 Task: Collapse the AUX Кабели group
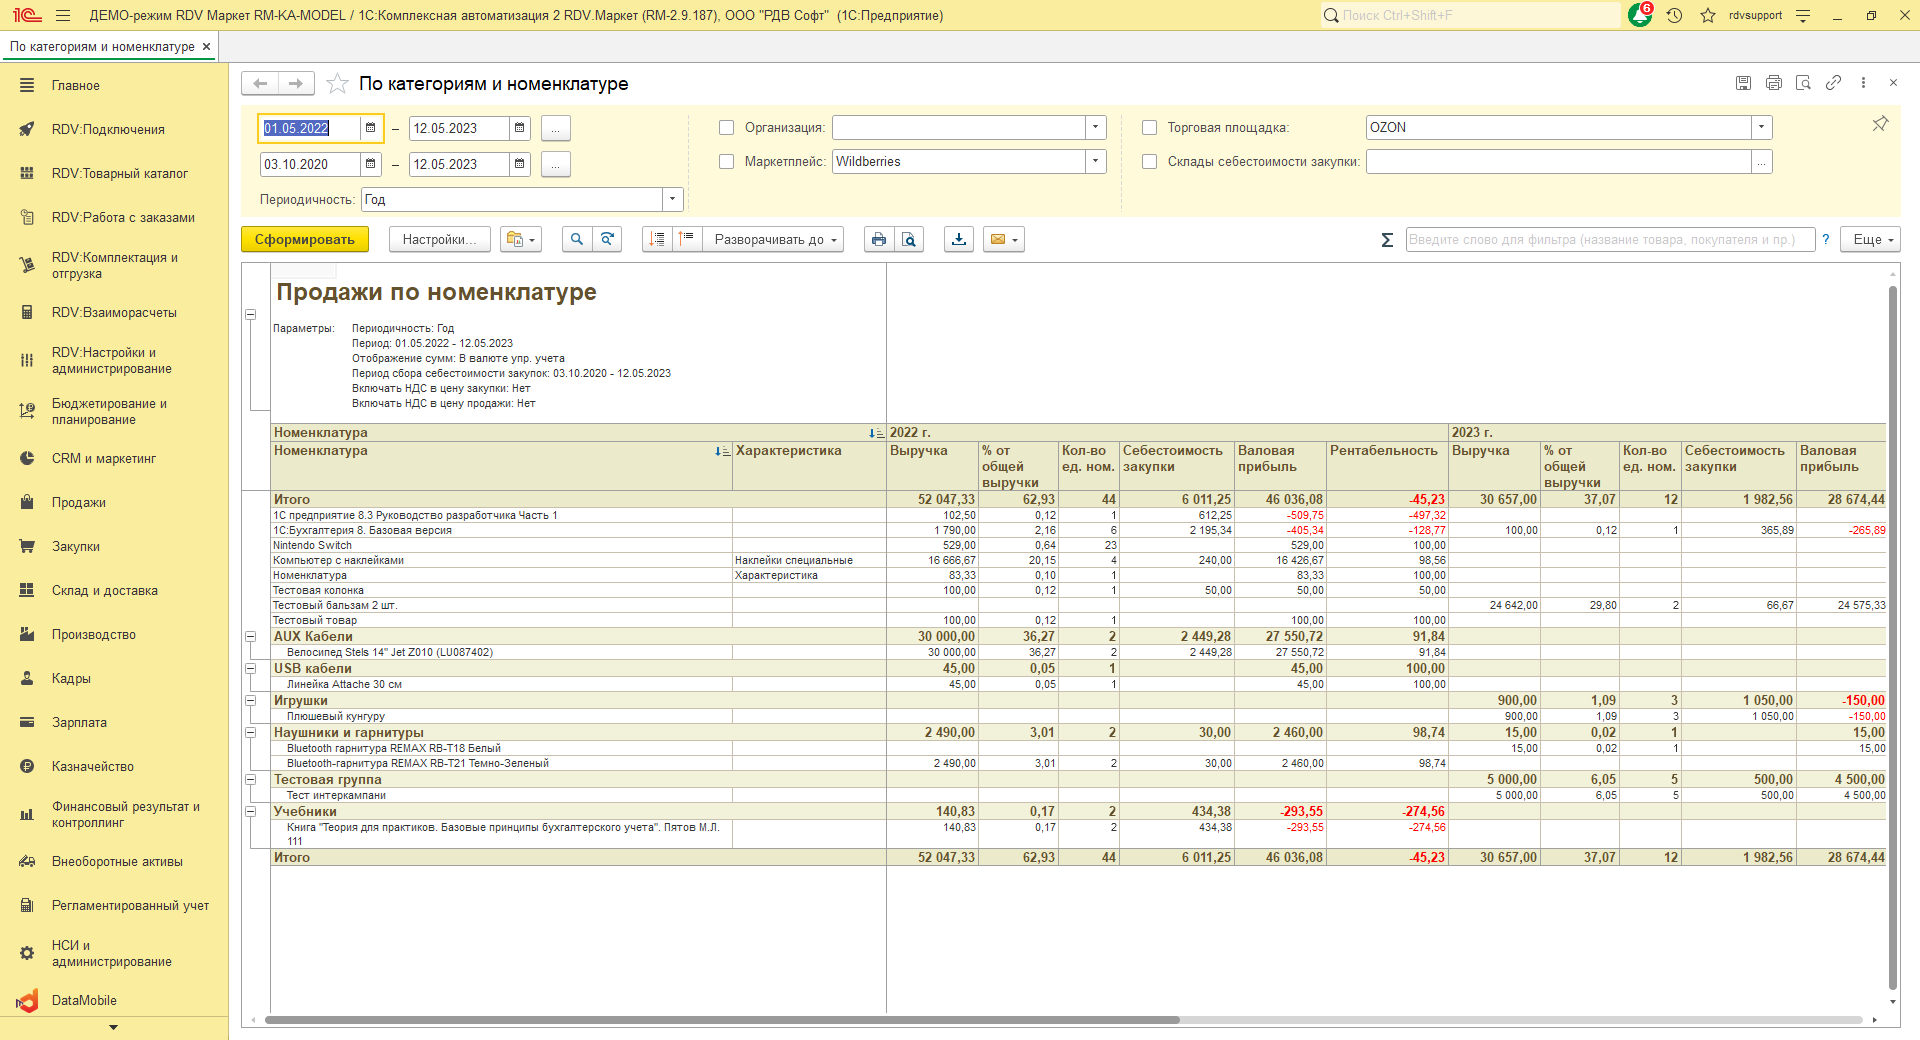coord(251,637)
